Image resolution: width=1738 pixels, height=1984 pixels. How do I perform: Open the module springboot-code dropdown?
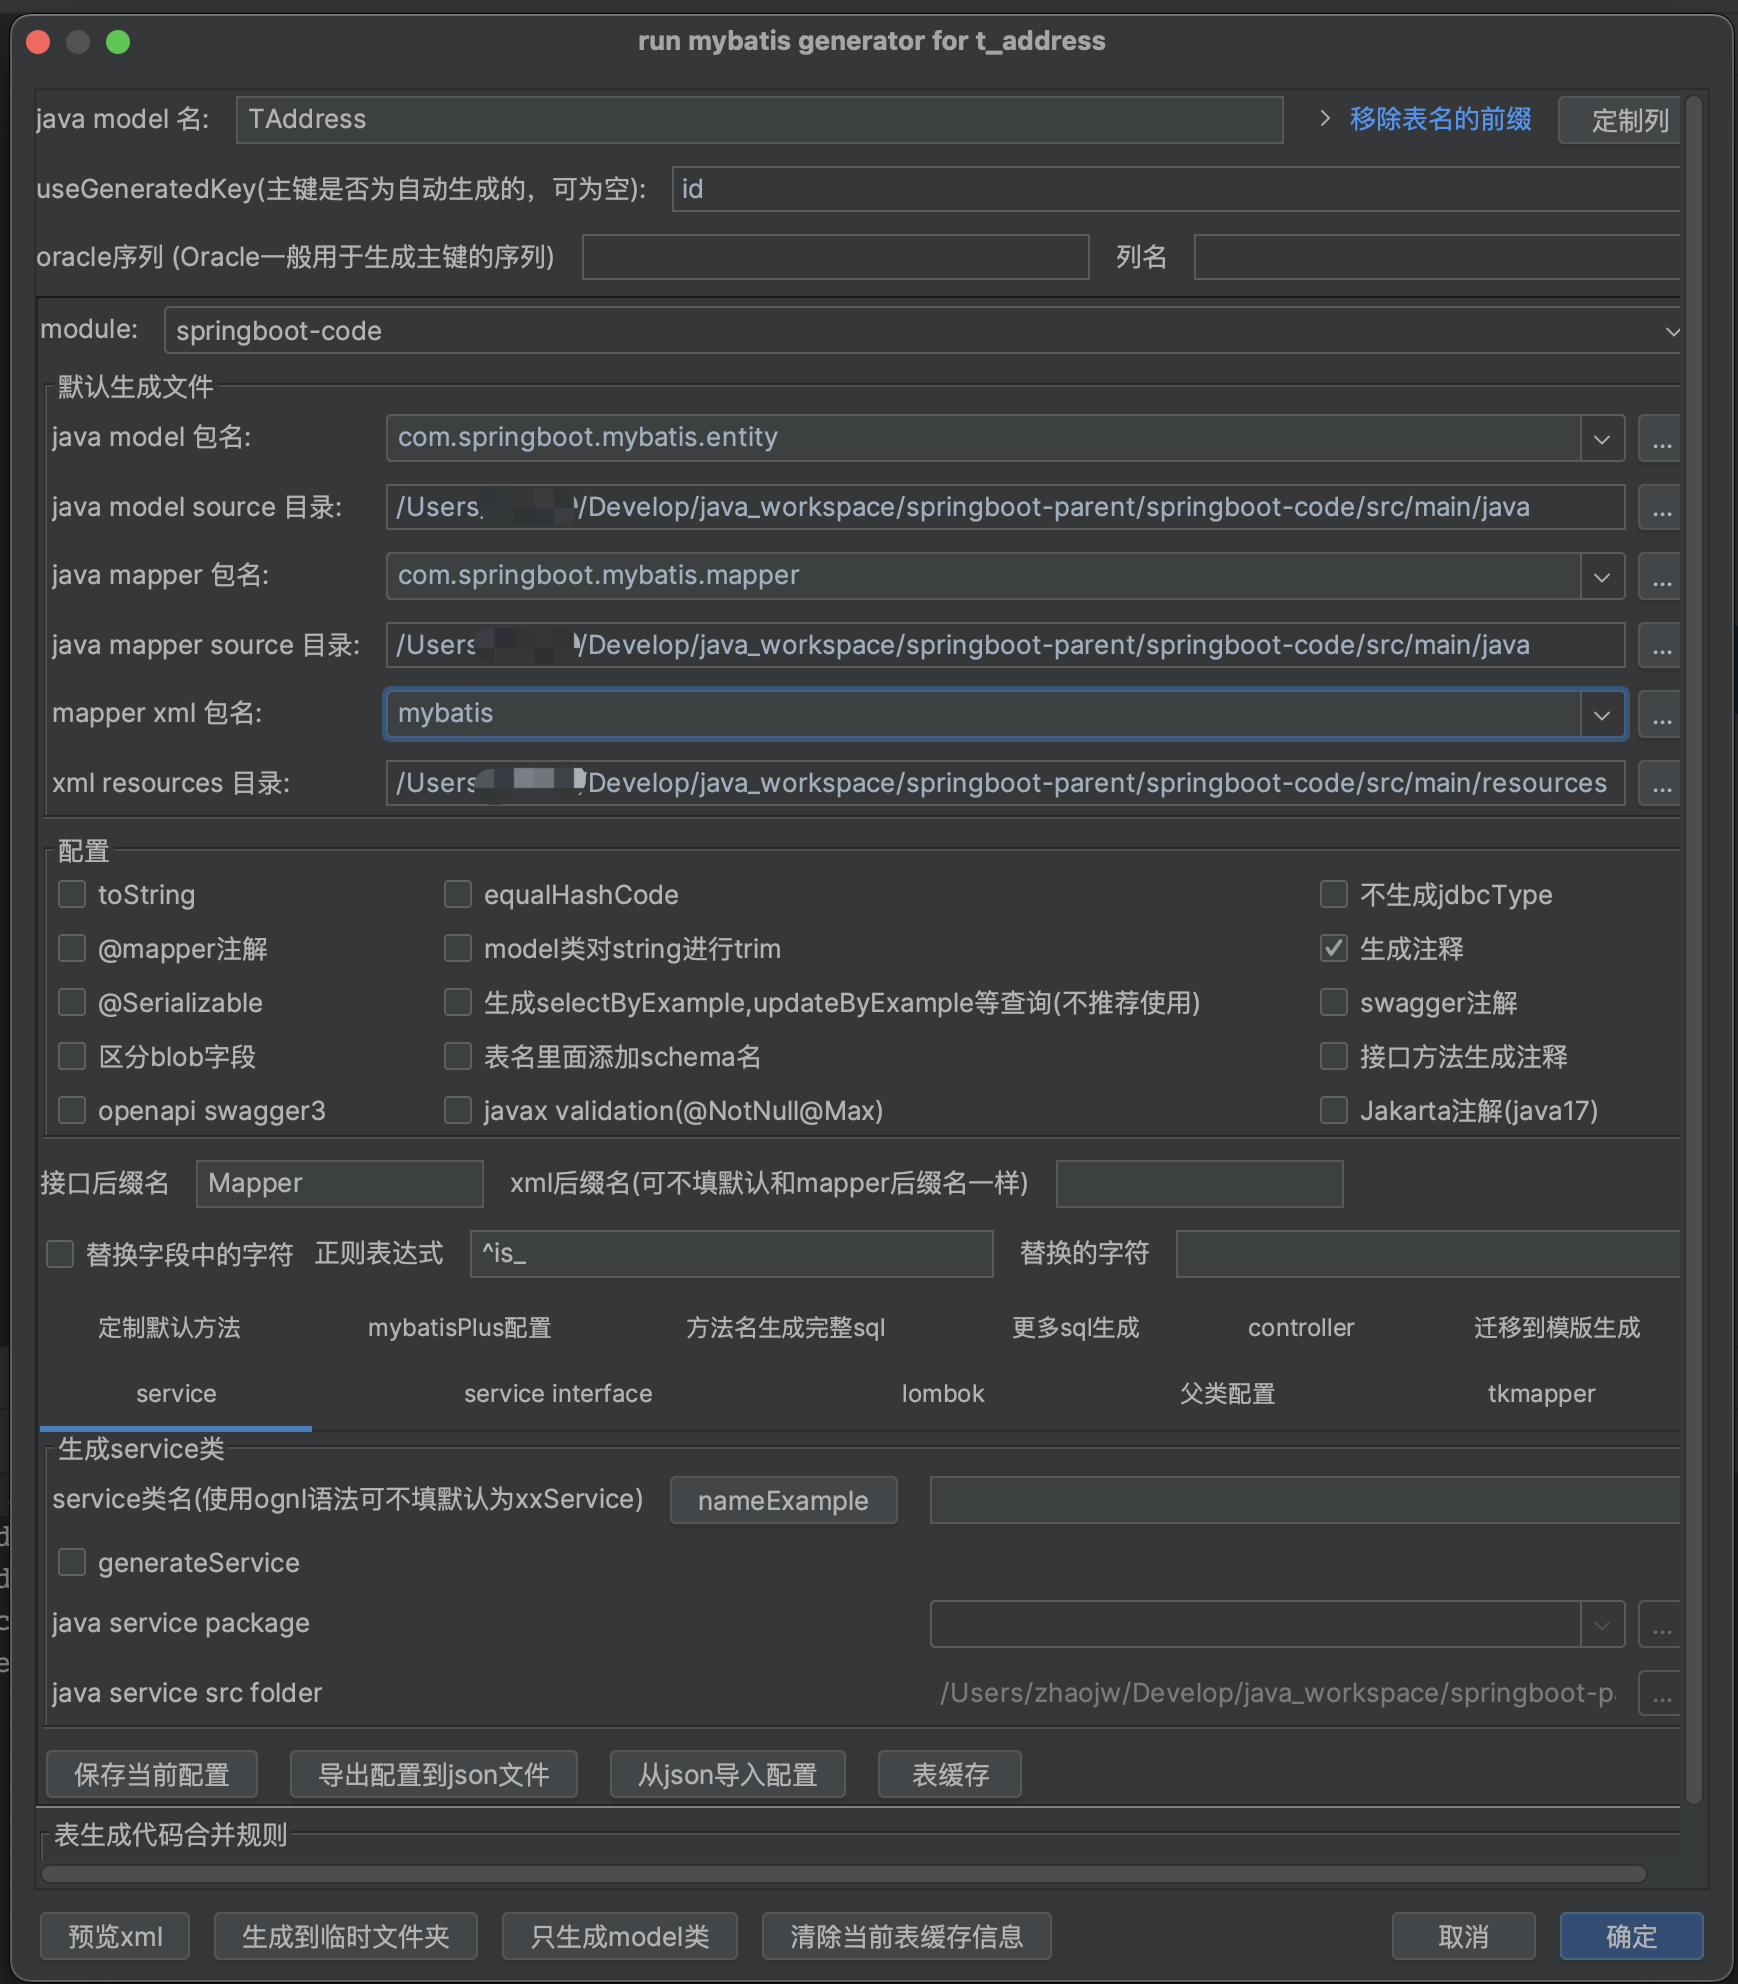point(922,331)
